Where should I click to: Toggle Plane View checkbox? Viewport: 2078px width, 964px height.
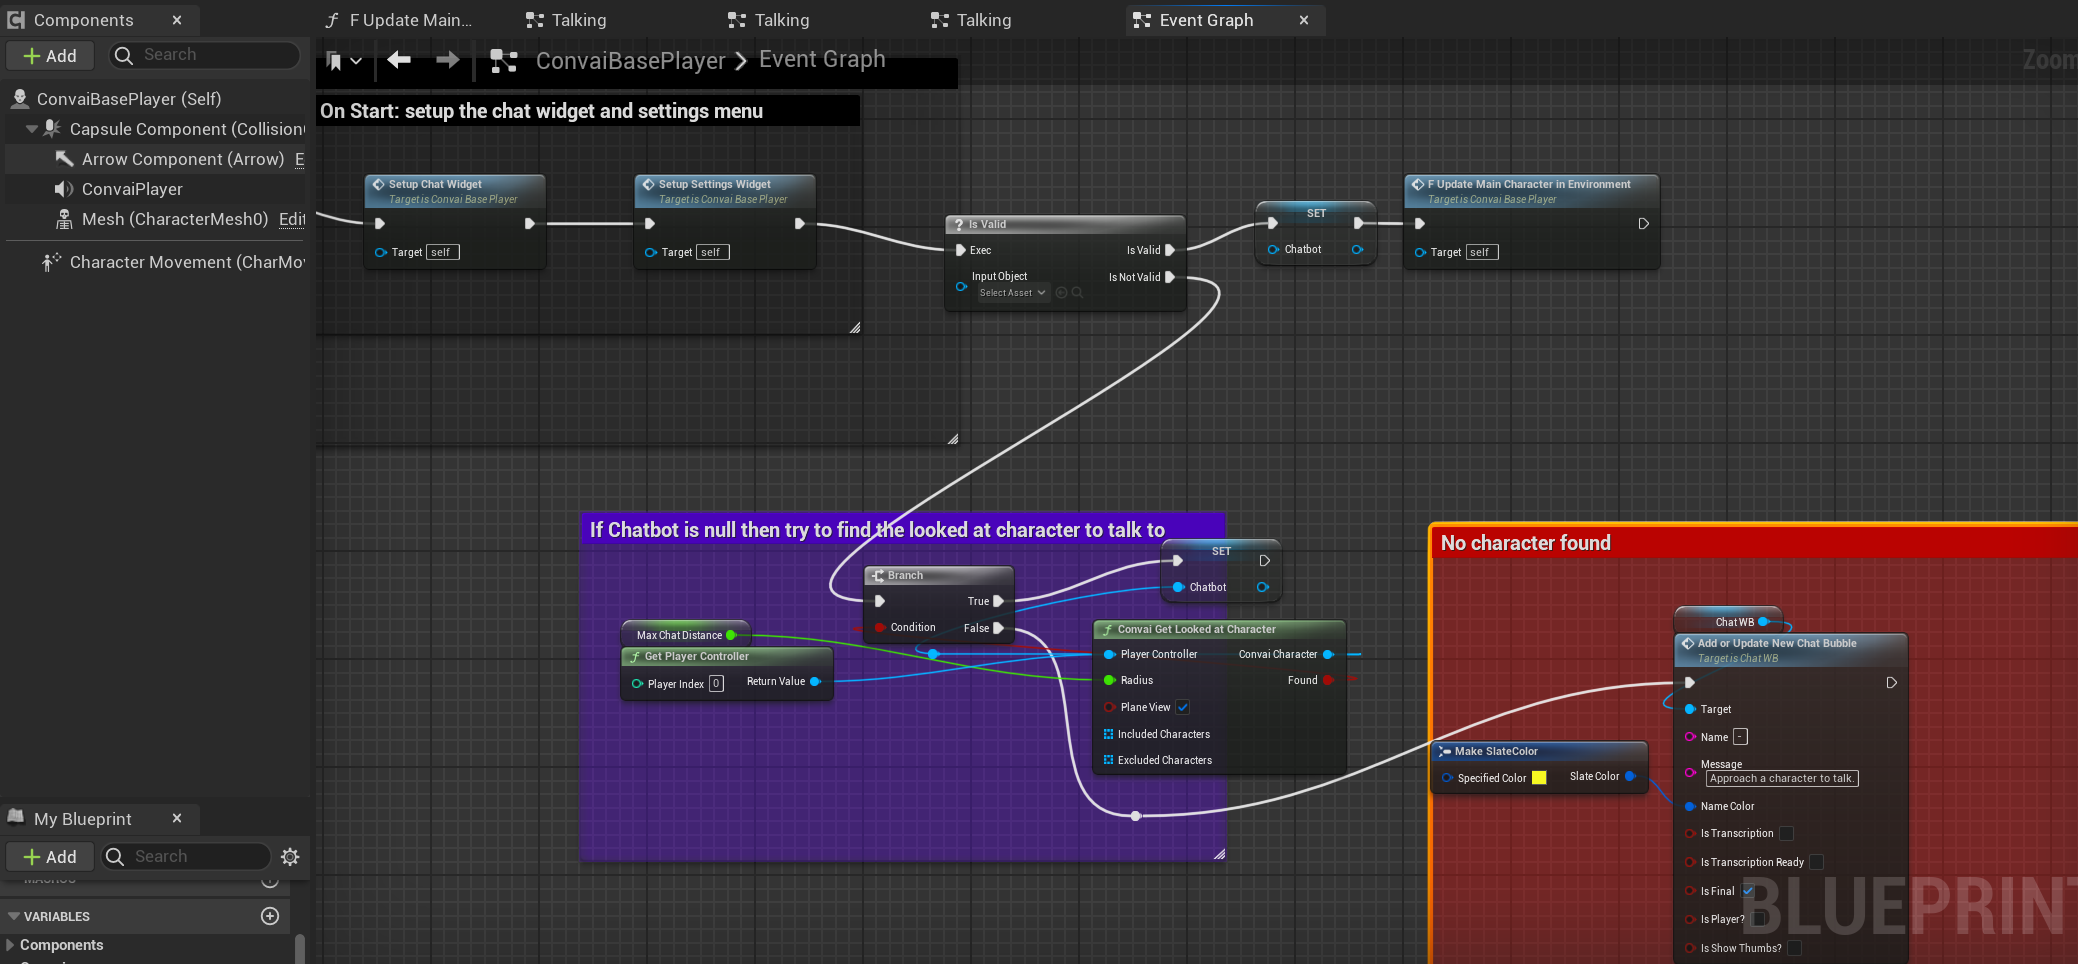point(1183,707)
